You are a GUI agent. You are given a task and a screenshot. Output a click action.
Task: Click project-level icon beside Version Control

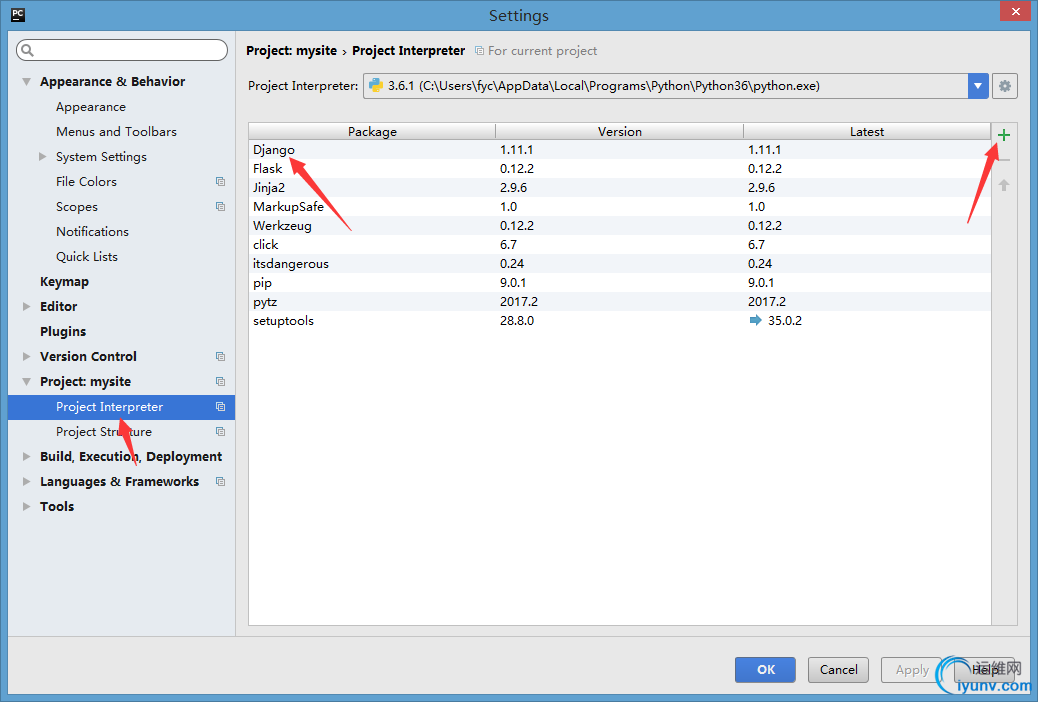[220, 356]
